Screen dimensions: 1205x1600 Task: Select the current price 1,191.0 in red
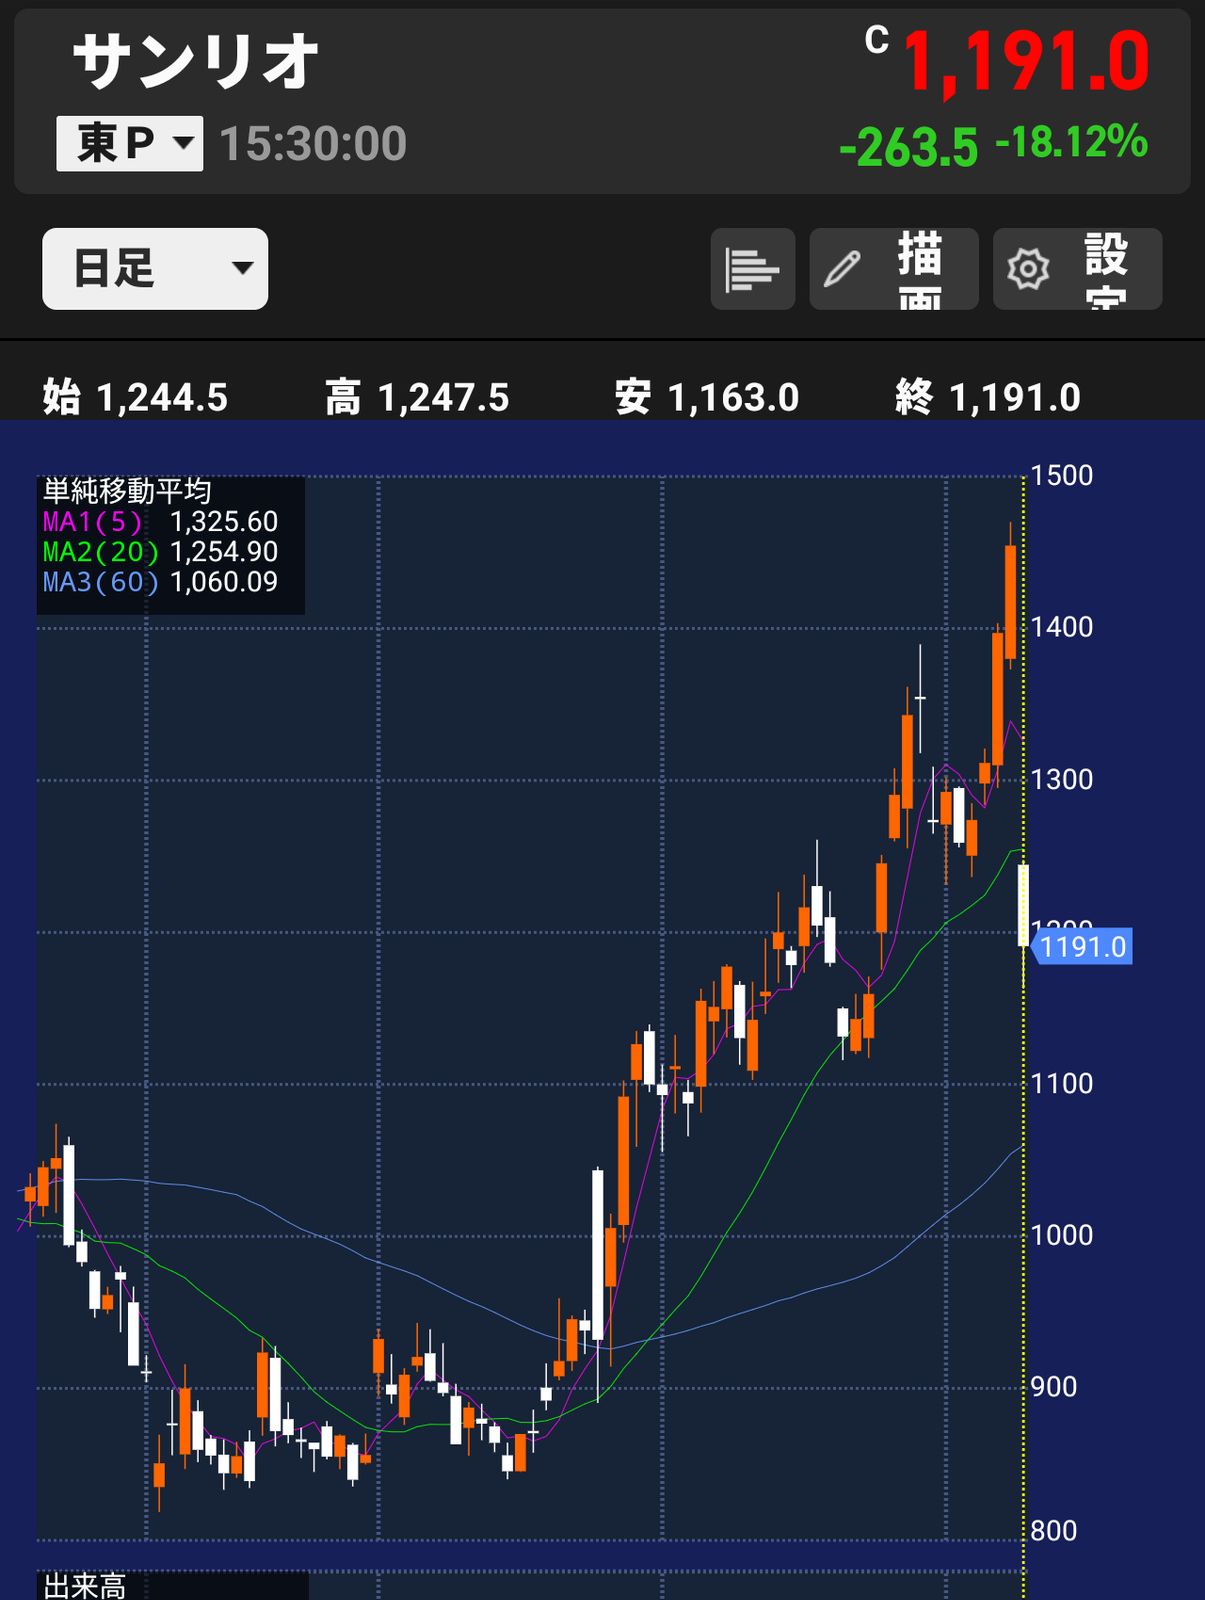tap(1026, 63)
